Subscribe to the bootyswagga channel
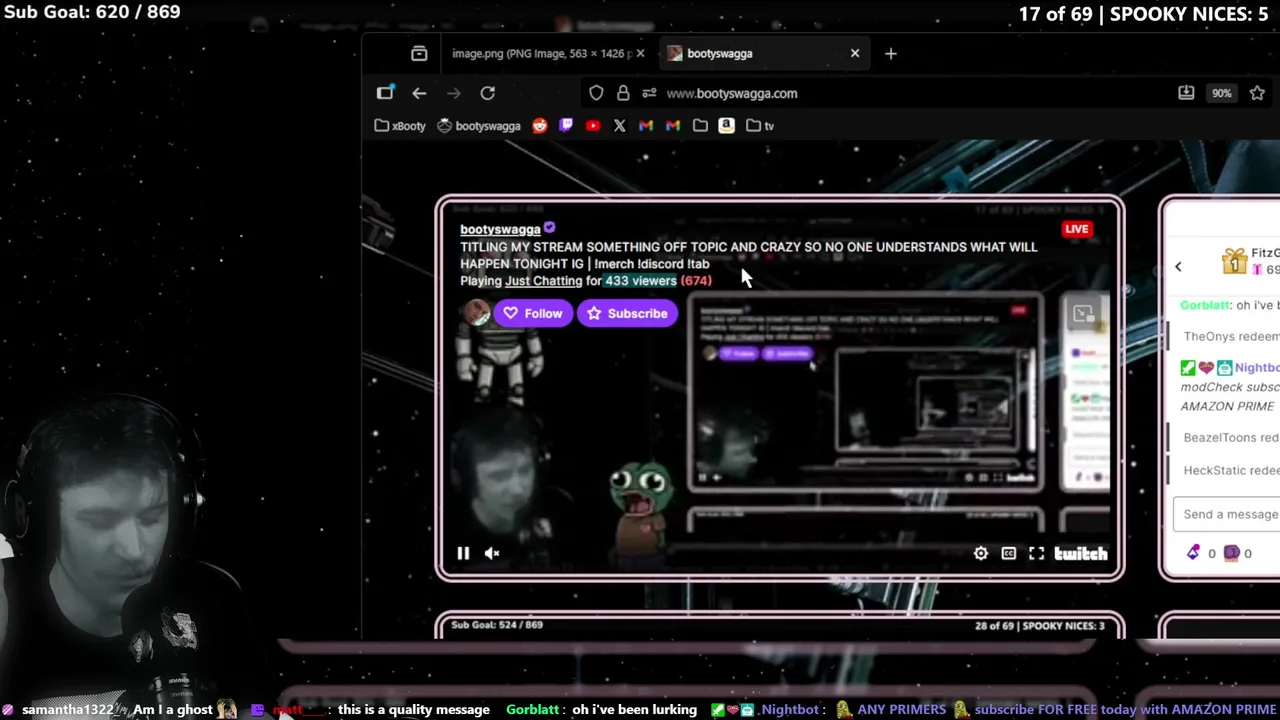 tap(627, 313)
